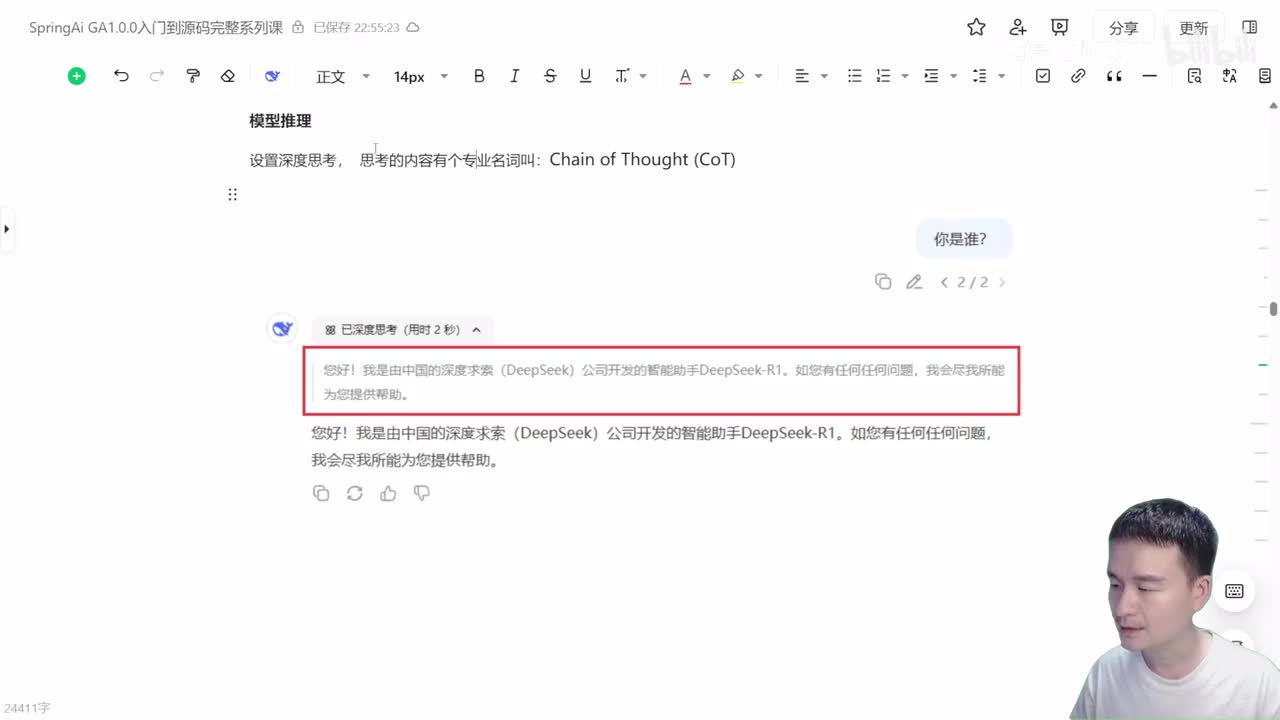
Task: Open line spacing dropdown arrow
Action: point(1002,76)
